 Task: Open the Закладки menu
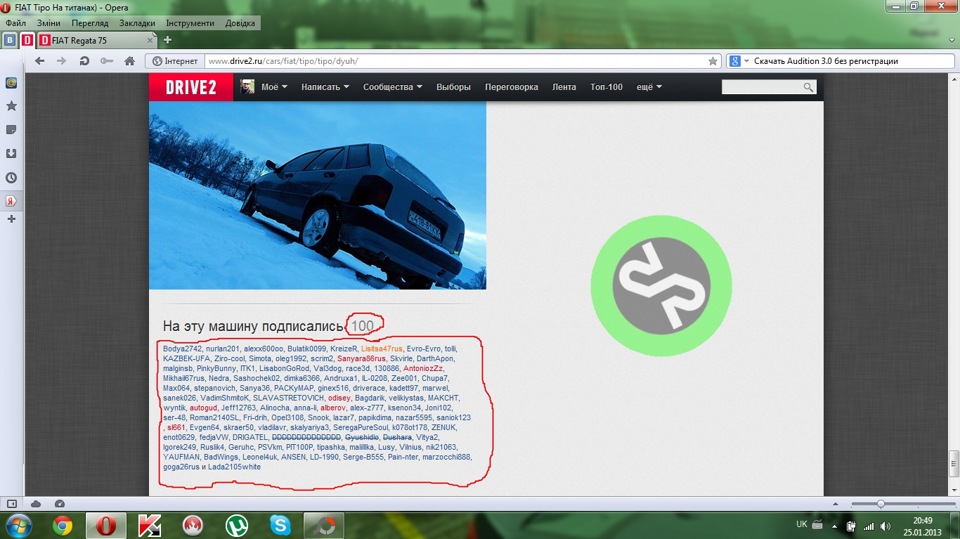[x=137, y=23]
